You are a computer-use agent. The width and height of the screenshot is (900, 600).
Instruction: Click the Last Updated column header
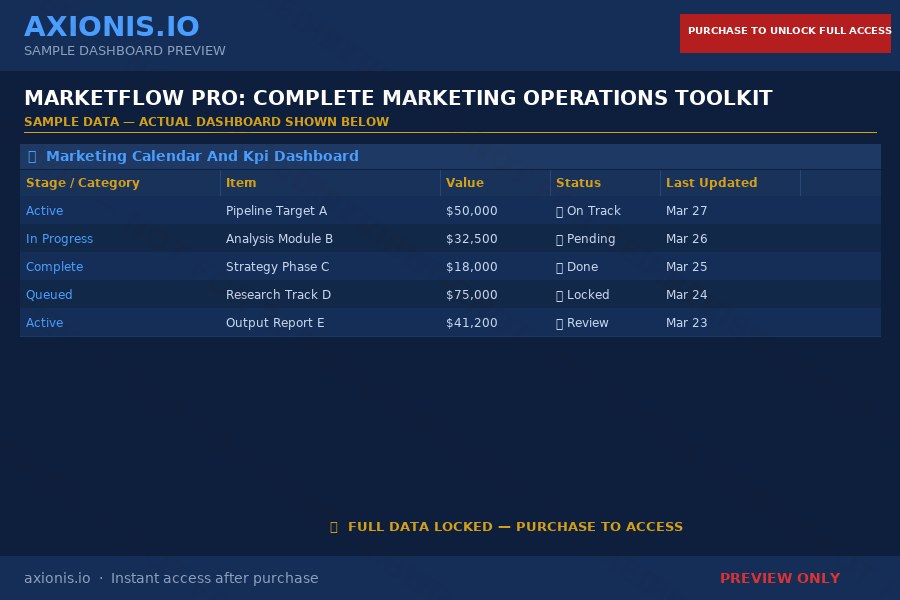click(x=712, y=183)
